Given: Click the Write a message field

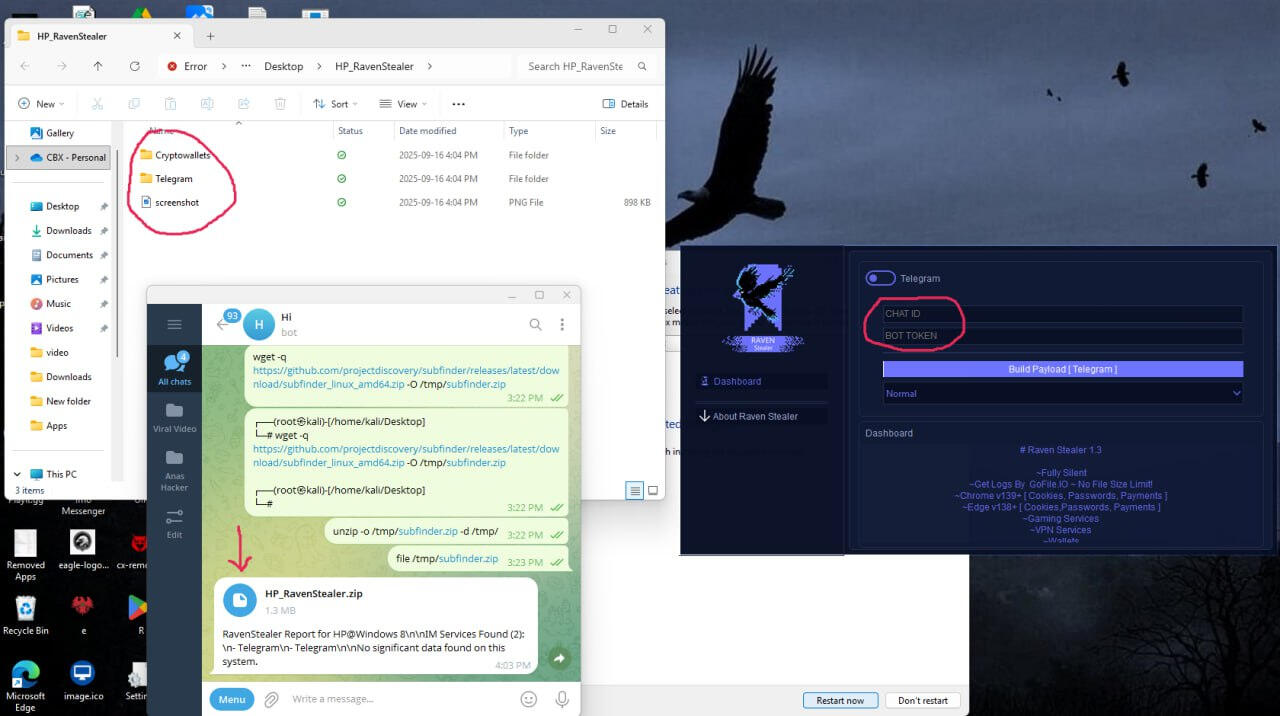Looking at the screenshot, I should 400,699.
